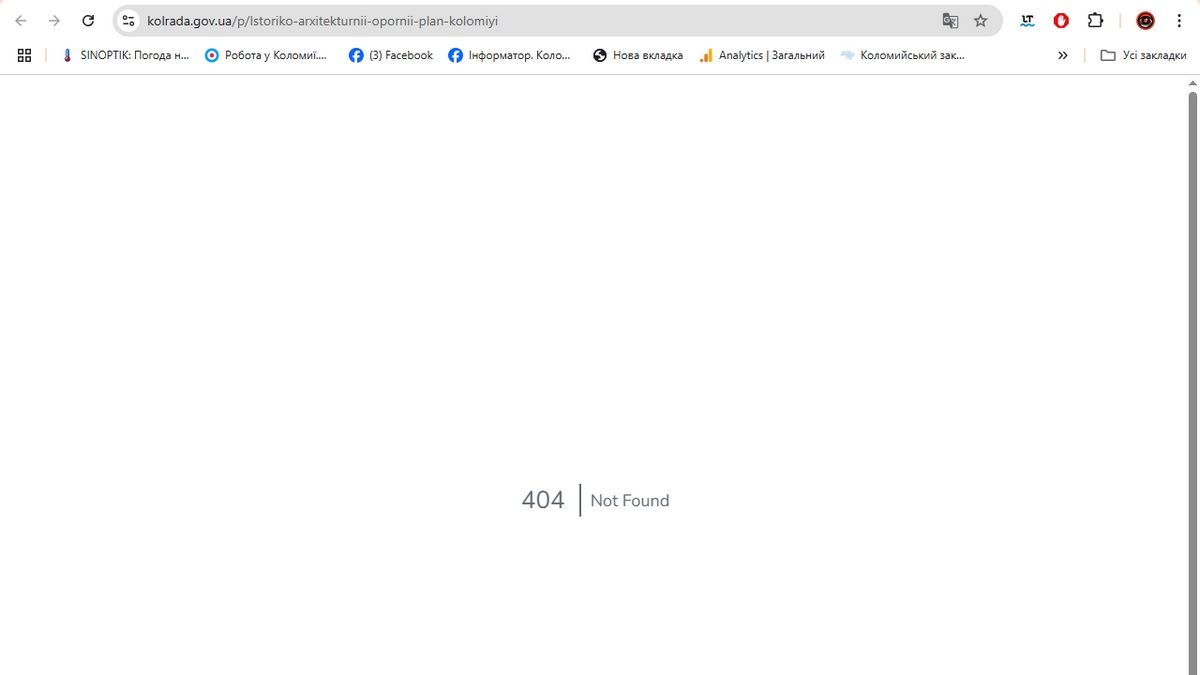1200x675 pixels.
Task: Expand the hidden bookmarks chevron
Action: point(1062,56)
